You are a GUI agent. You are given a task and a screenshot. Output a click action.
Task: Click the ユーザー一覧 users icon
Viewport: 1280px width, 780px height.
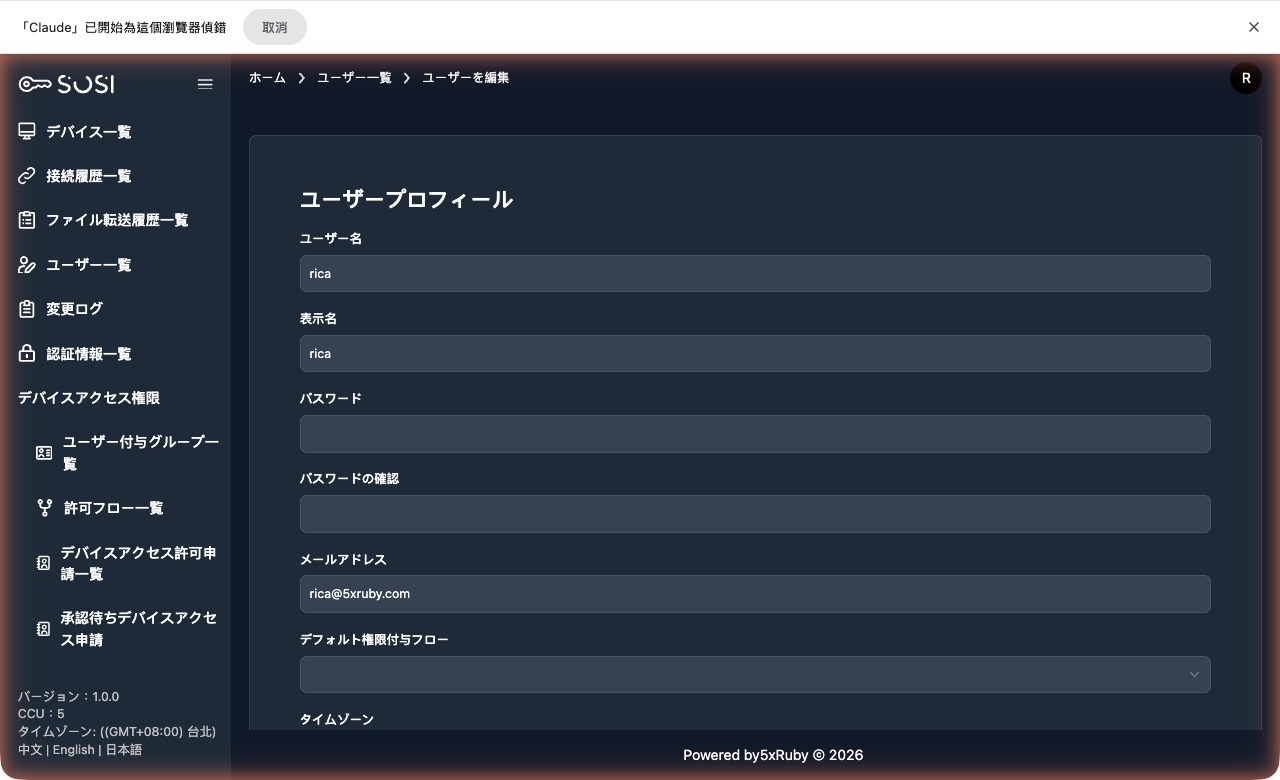26,265
